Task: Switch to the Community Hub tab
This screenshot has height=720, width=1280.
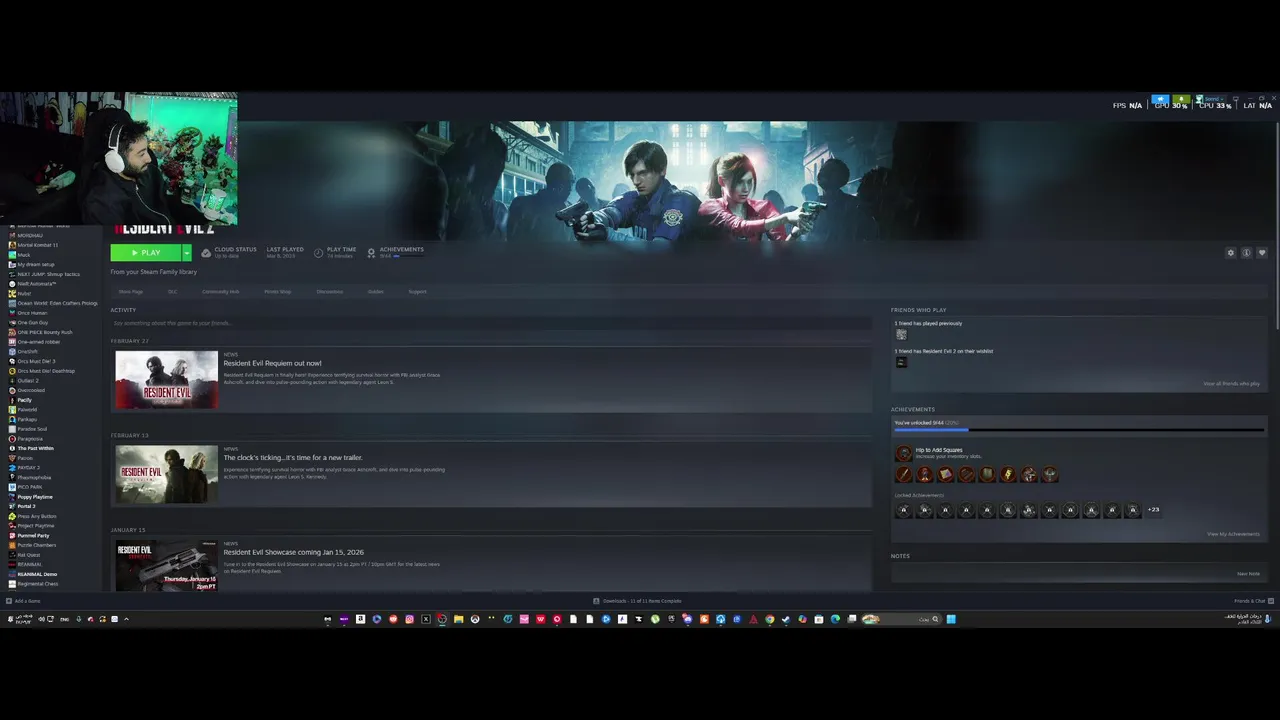Action: (220, 292)
